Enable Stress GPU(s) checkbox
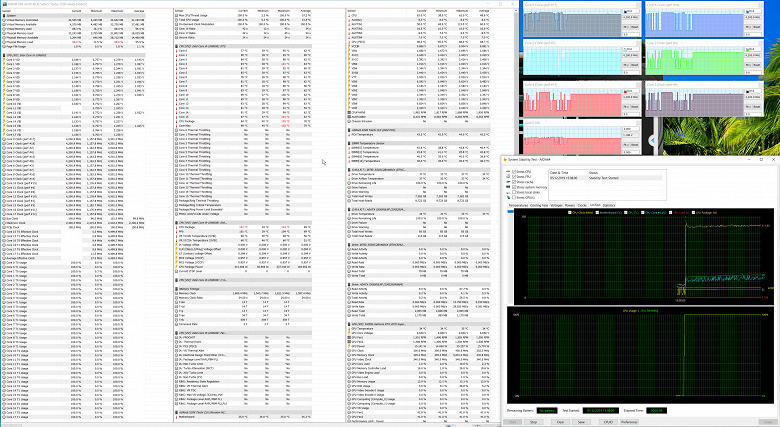The image size is (780, 427). pos(514,198)
